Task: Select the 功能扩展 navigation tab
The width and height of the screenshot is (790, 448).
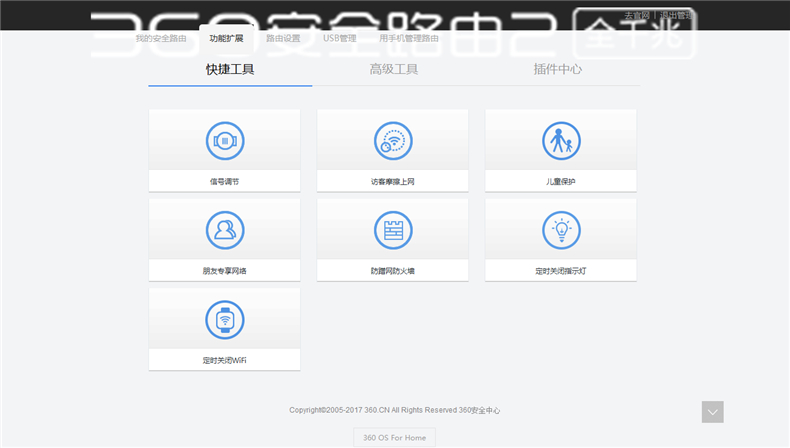Action: [x=226, y=38]
